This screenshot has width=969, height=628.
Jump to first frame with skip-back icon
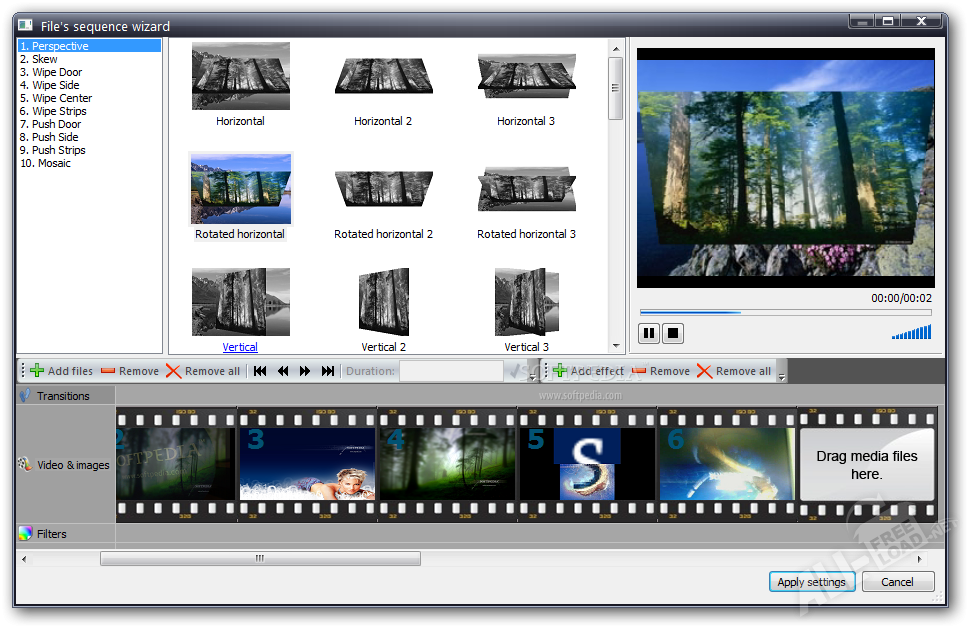(x=259, y=370)
